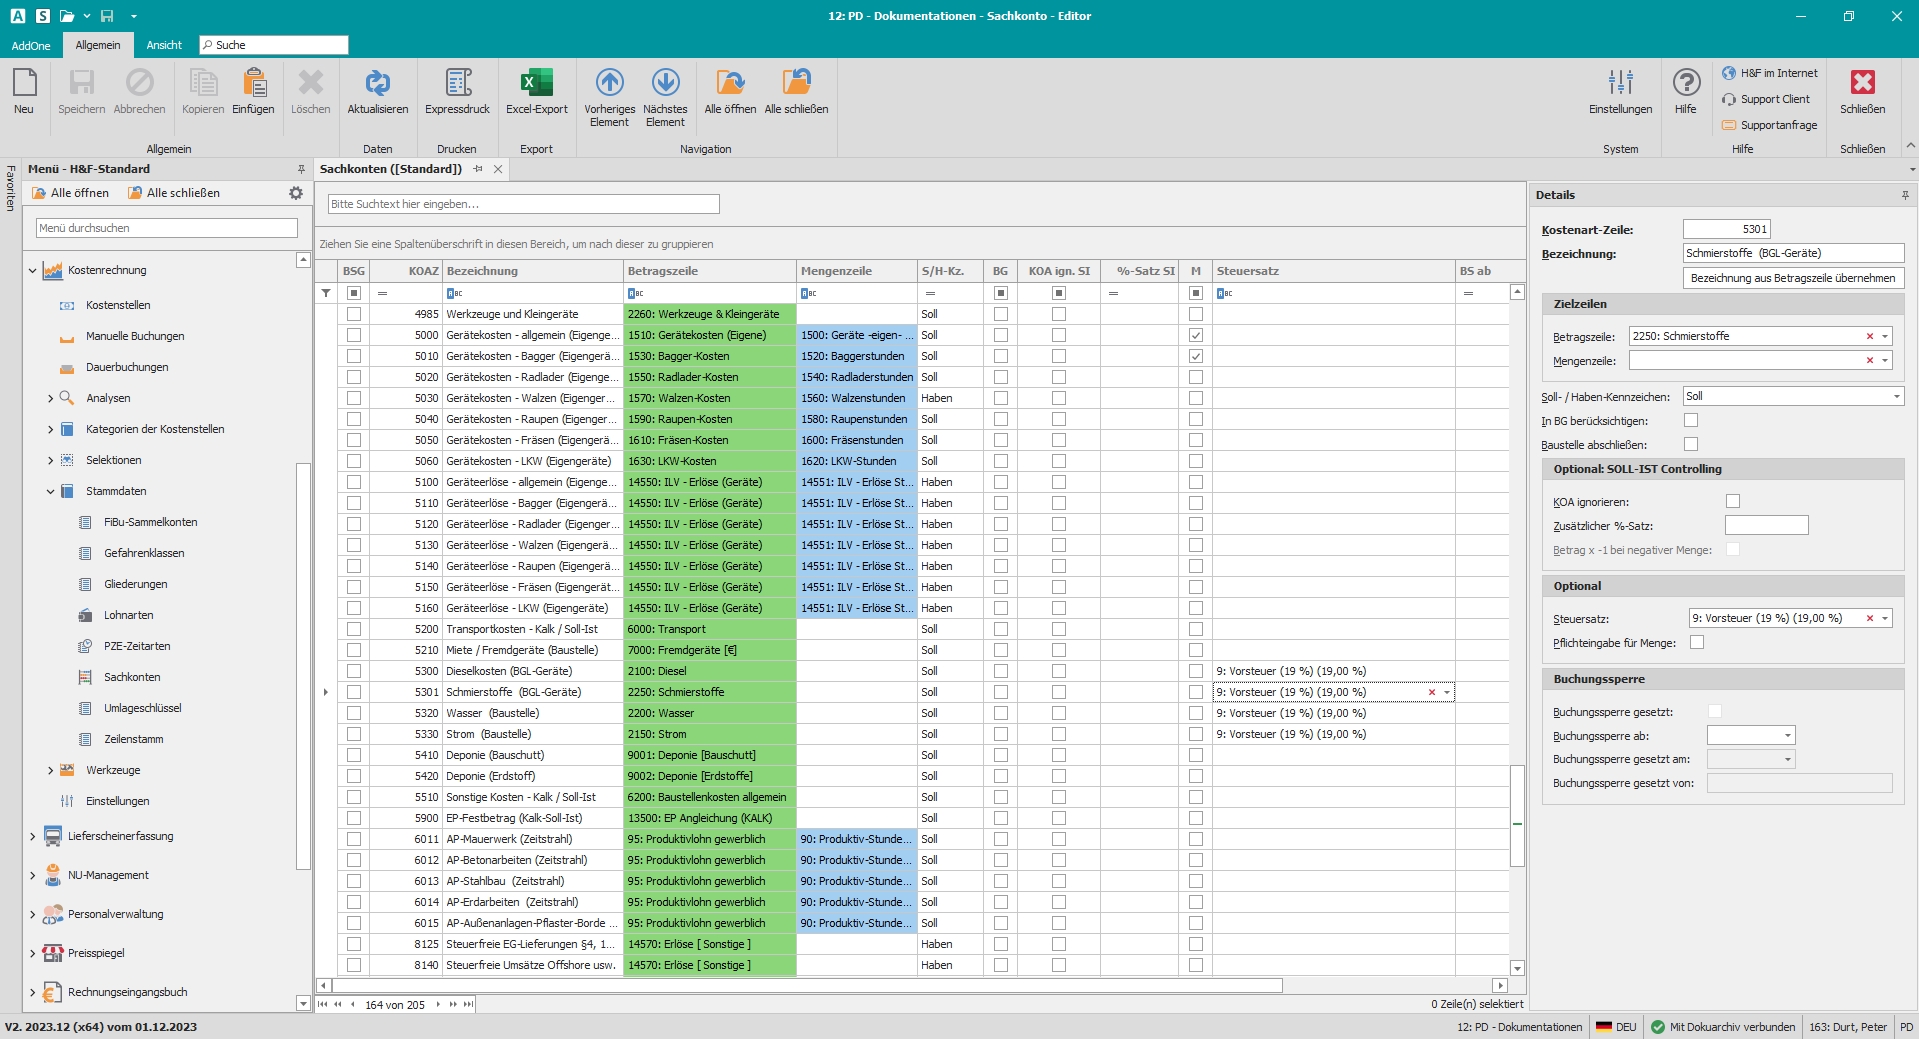Click Bezeichnung aus Betragszeile übernehmen button
Screen dimensions: 1919x1039
pos(1793,278)
